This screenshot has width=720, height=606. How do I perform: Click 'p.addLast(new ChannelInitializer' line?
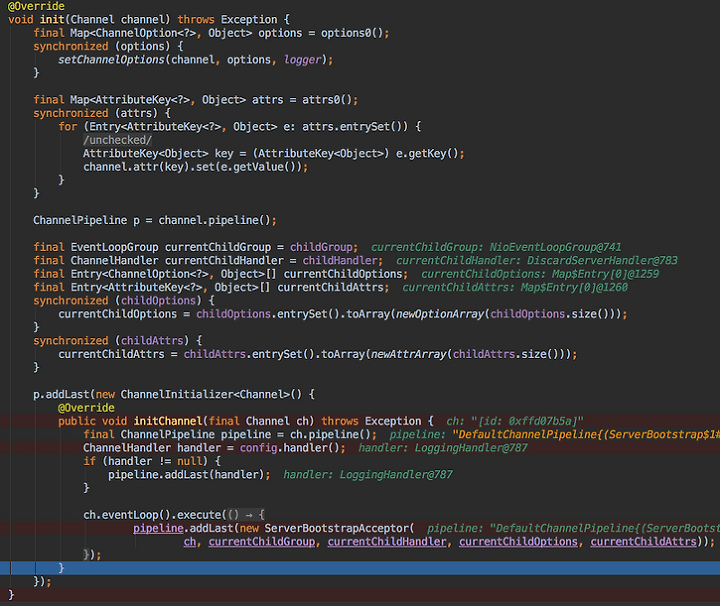click(x=174, y=394)
